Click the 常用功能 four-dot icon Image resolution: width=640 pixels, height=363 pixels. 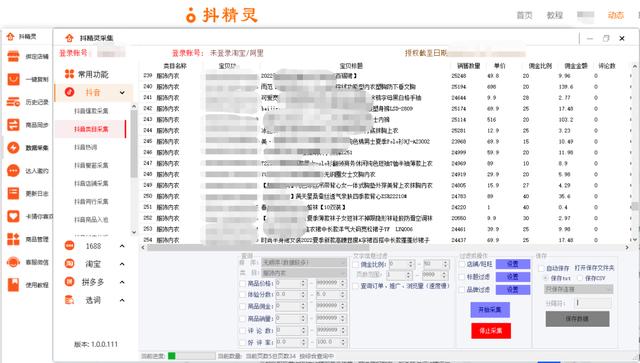69,74
